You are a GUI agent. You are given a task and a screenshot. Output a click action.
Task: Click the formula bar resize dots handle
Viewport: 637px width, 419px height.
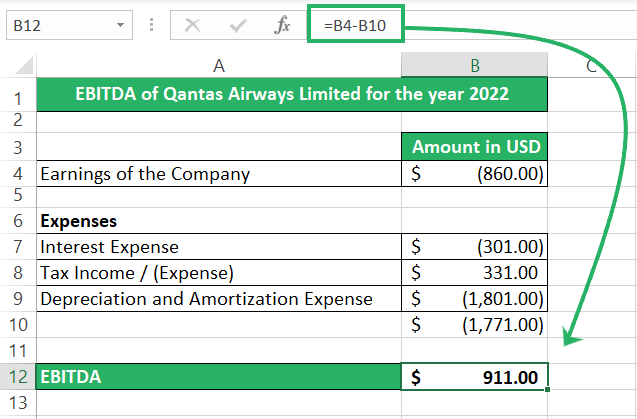click(x=151, y=26)
